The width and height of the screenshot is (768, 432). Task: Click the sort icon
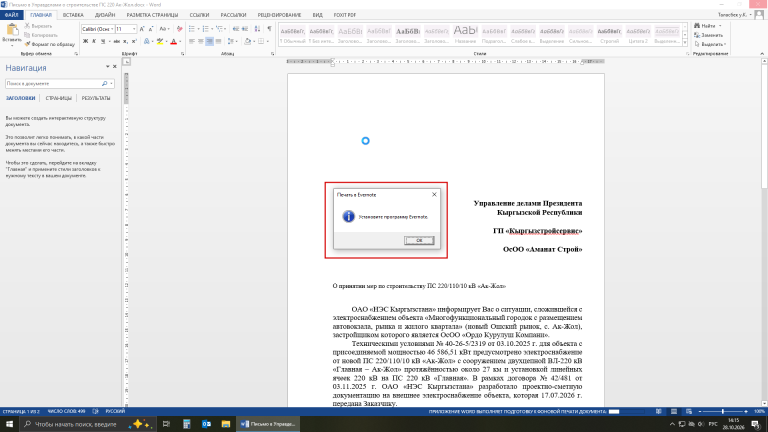point(257,29)
